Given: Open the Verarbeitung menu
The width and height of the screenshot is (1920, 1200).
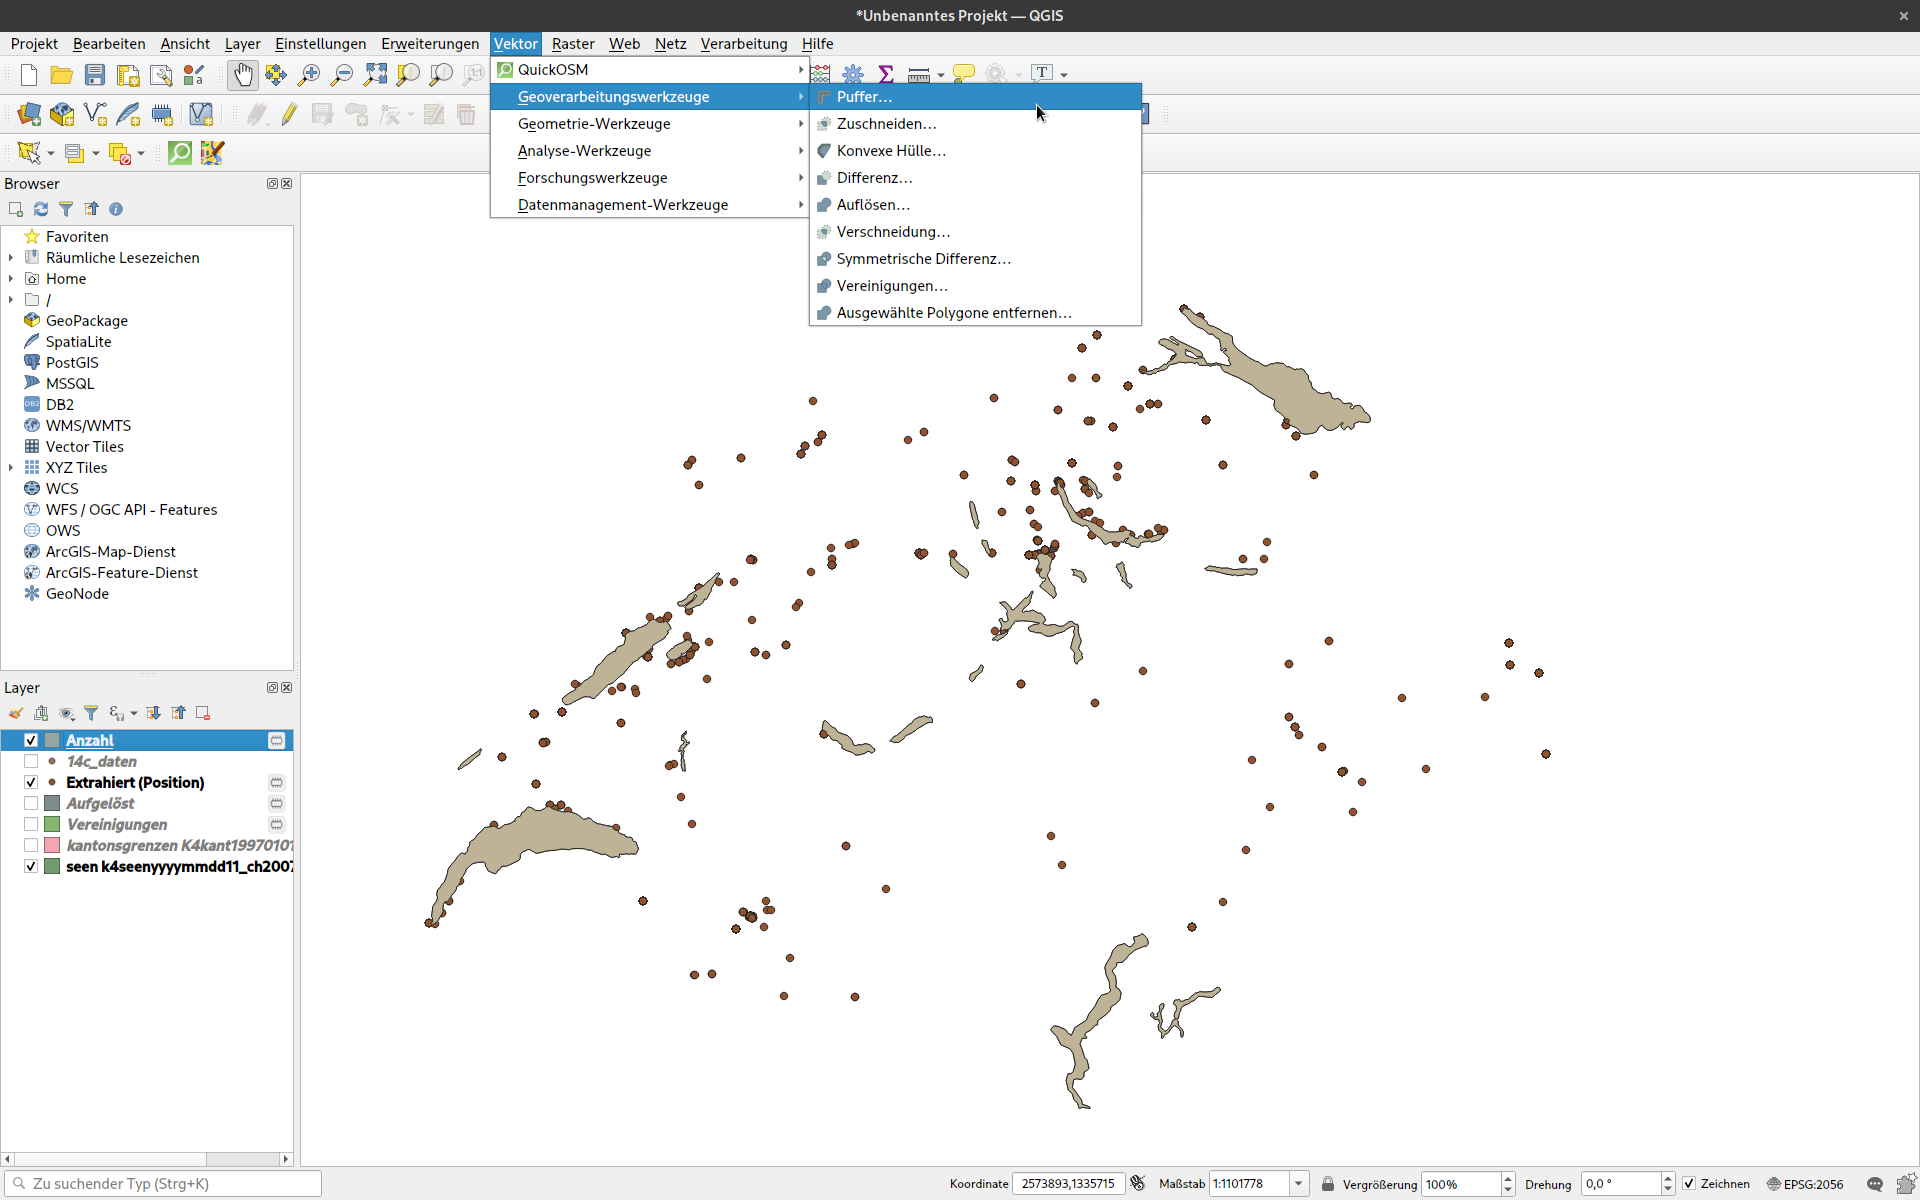Looking at the screenshot, I should pyautogui.click(x=744, y=44).
